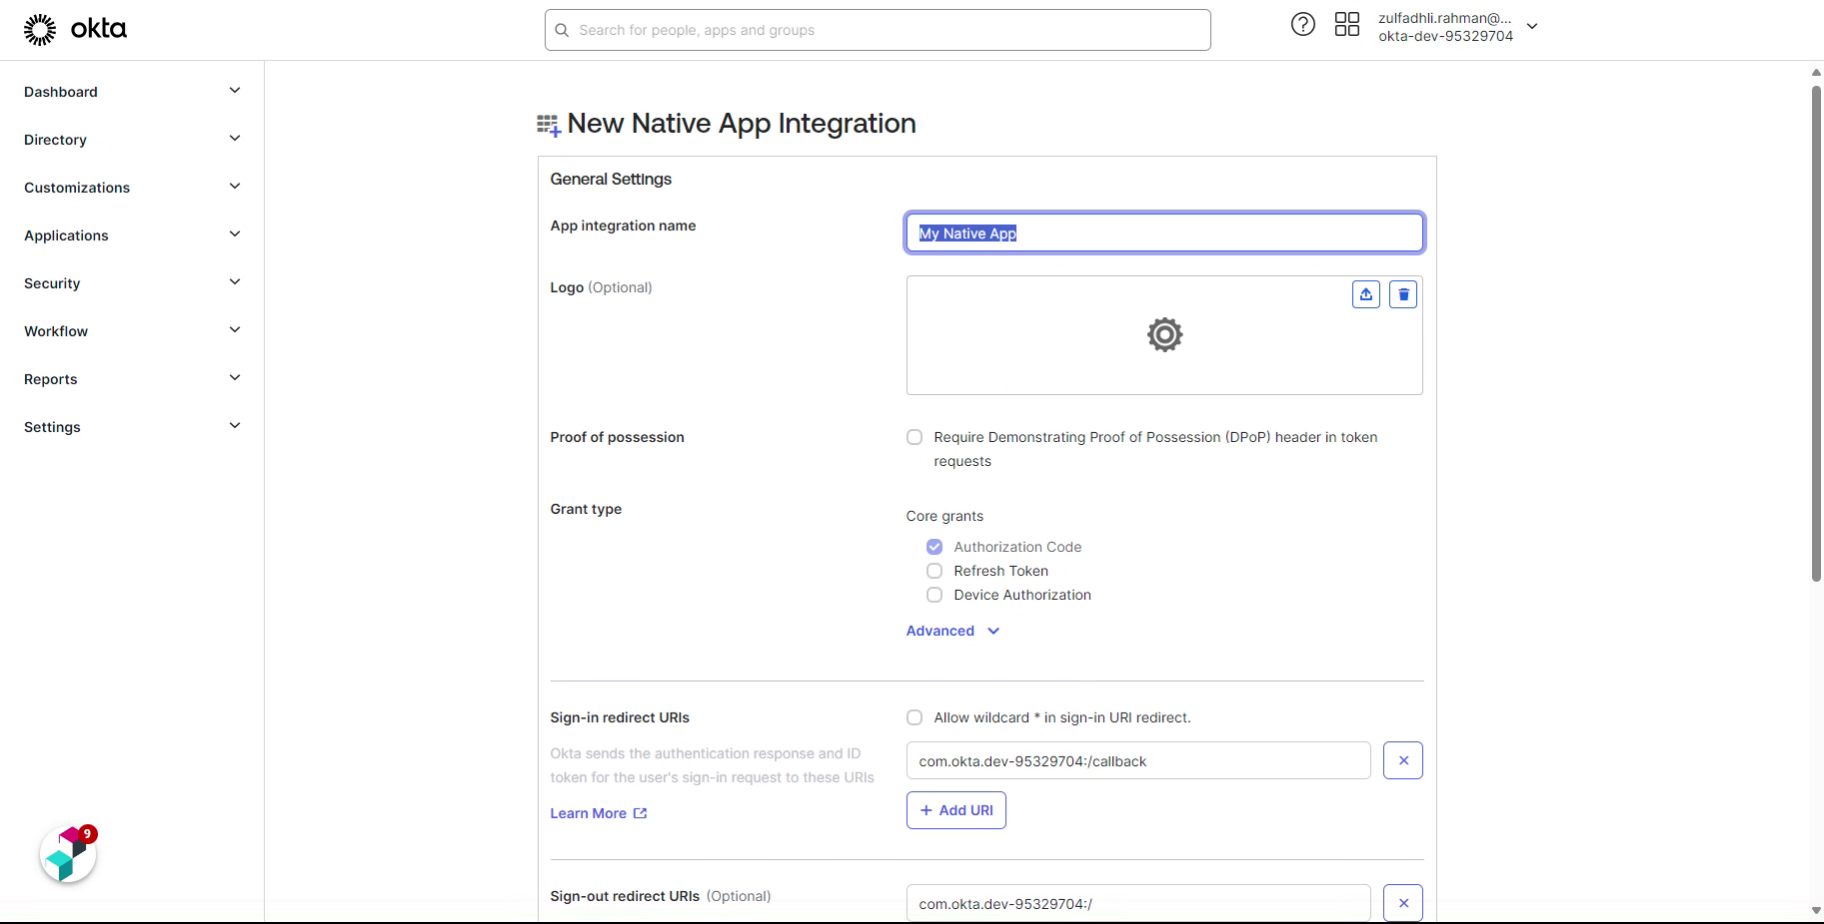The width and height of the screenshot is (1824, 924).
Task: Expand the Customizations menu
Action: coord(132,187)
